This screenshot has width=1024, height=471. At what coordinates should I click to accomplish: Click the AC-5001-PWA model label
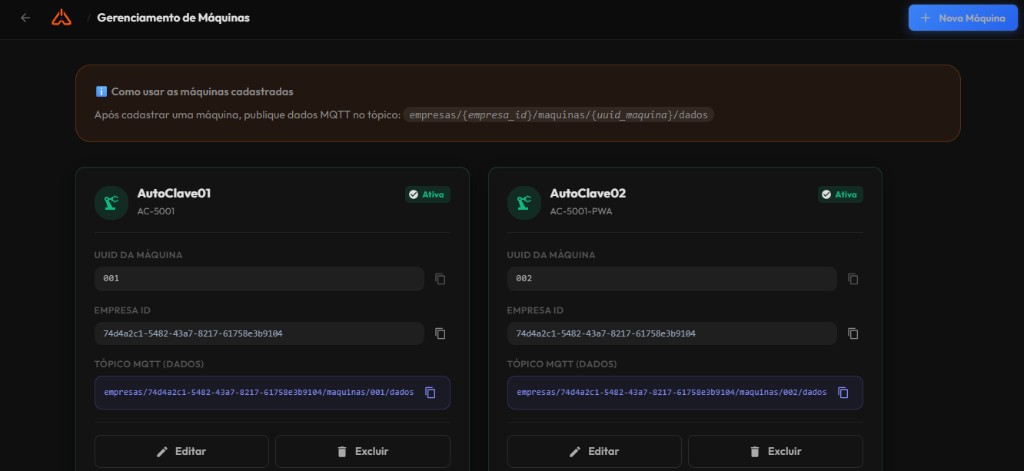click(581, 212)
